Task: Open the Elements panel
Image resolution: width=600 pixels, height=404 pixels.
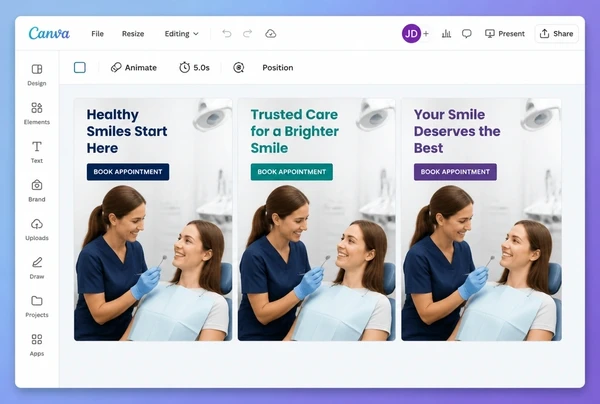Action: [x=37, y=113]
